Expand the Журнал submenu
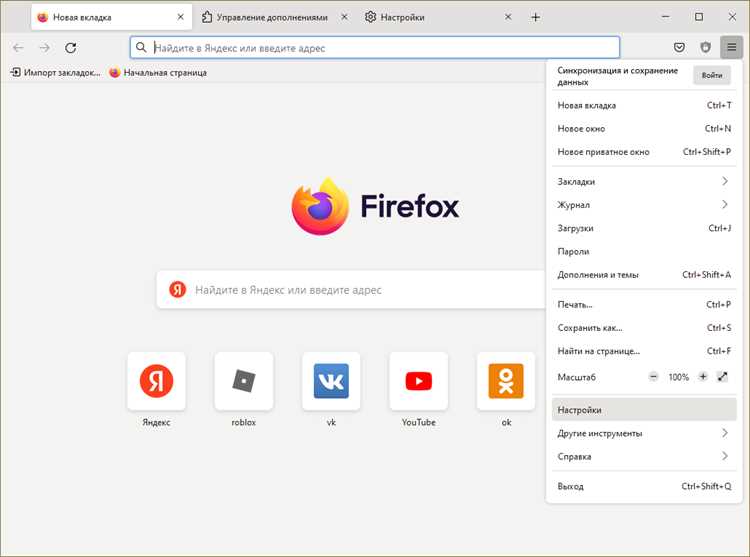The image size is (750, 557). coord(644,205)
